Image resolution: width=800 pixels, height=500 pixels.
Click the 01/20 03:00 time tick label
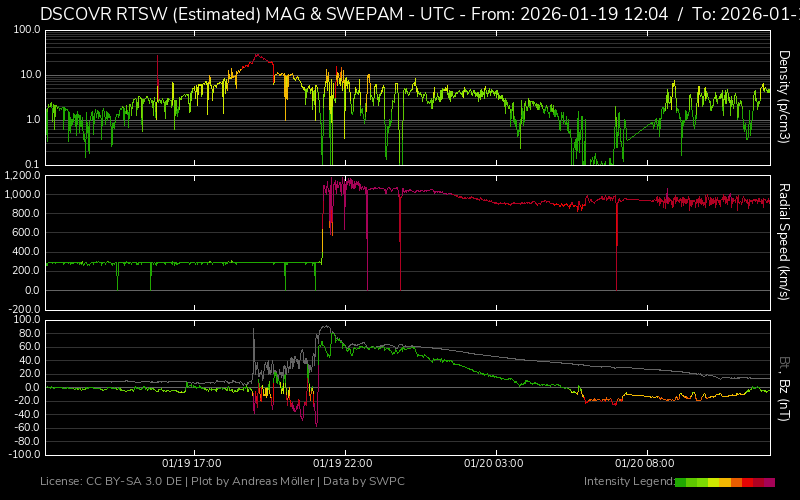point(494,464)
